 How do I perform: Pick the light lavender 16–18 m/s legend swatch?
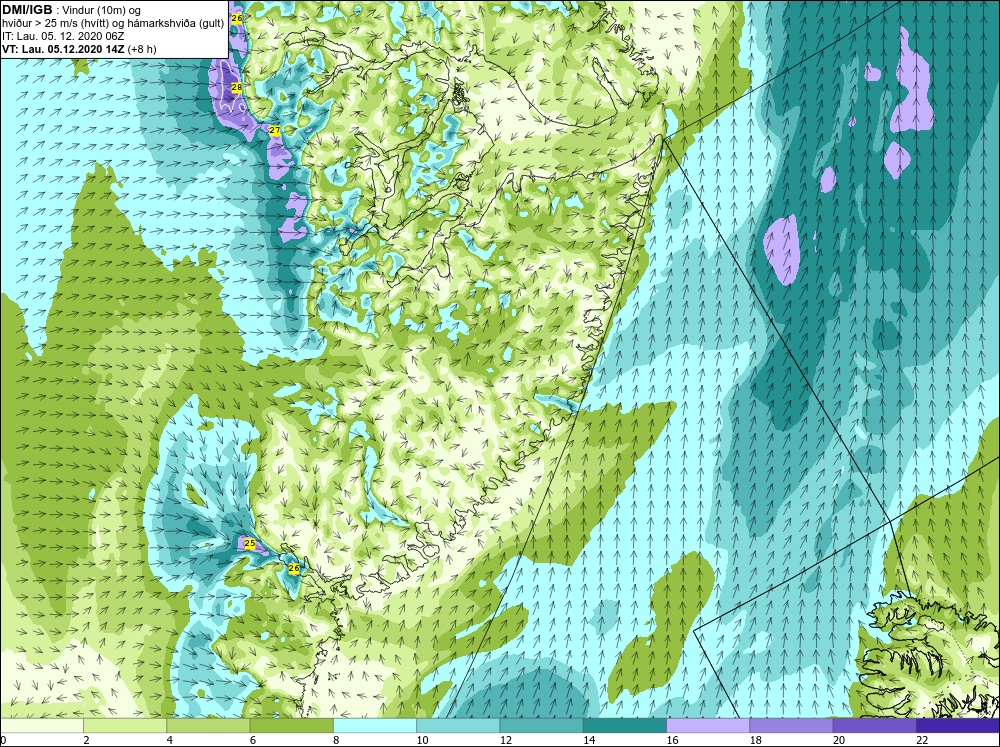708,726
